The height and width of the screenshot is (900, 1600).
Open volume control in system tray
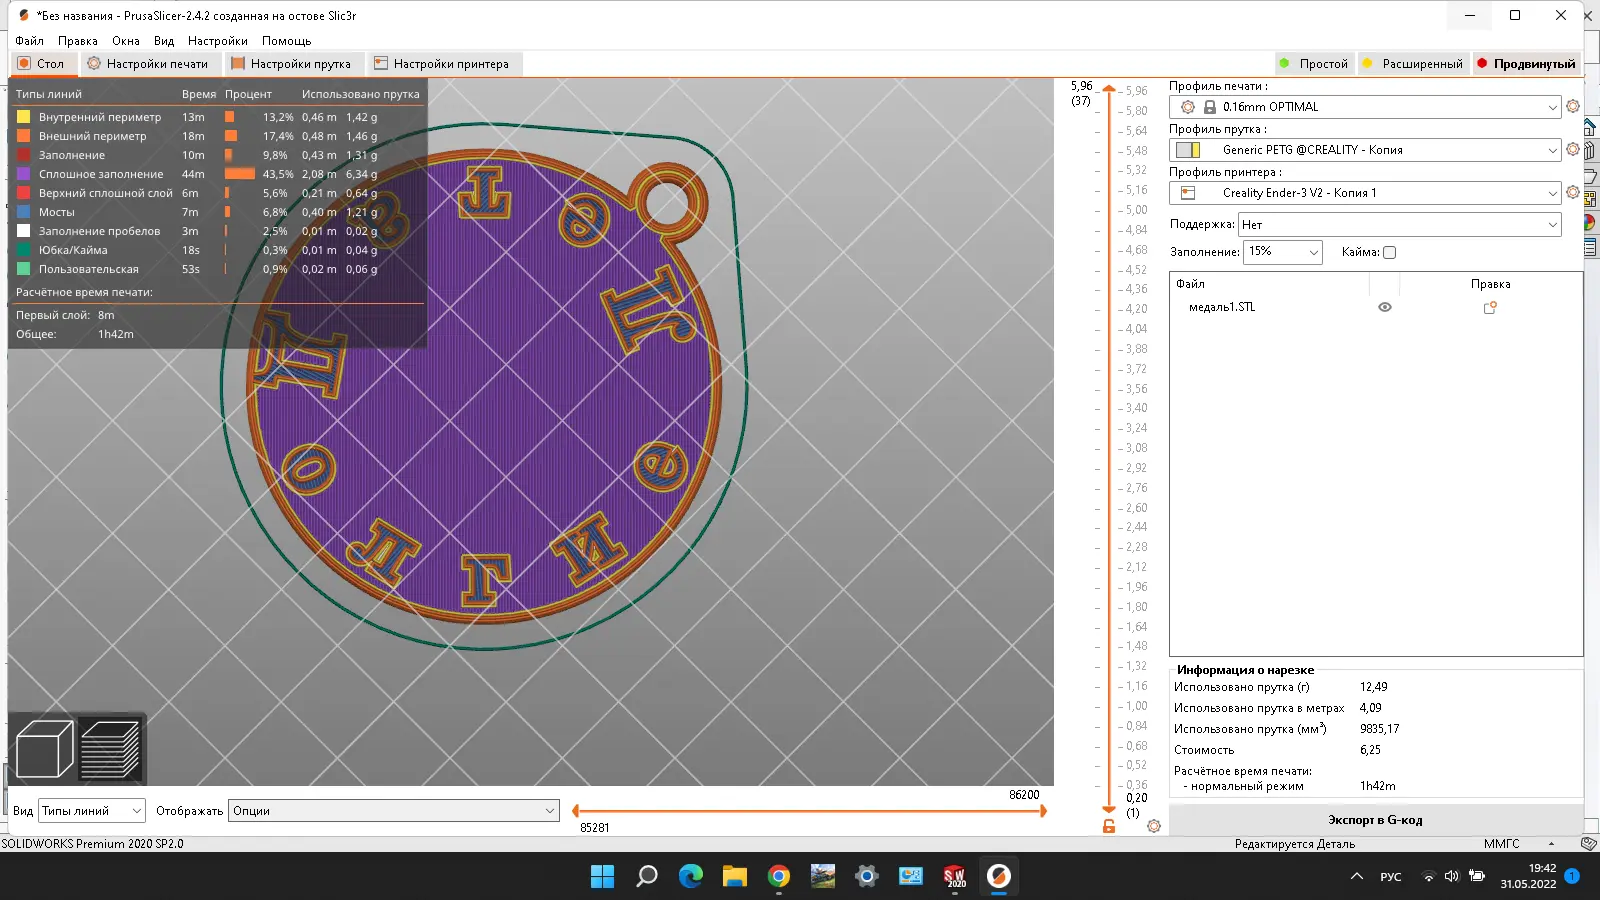click(x=1452, y=876)
